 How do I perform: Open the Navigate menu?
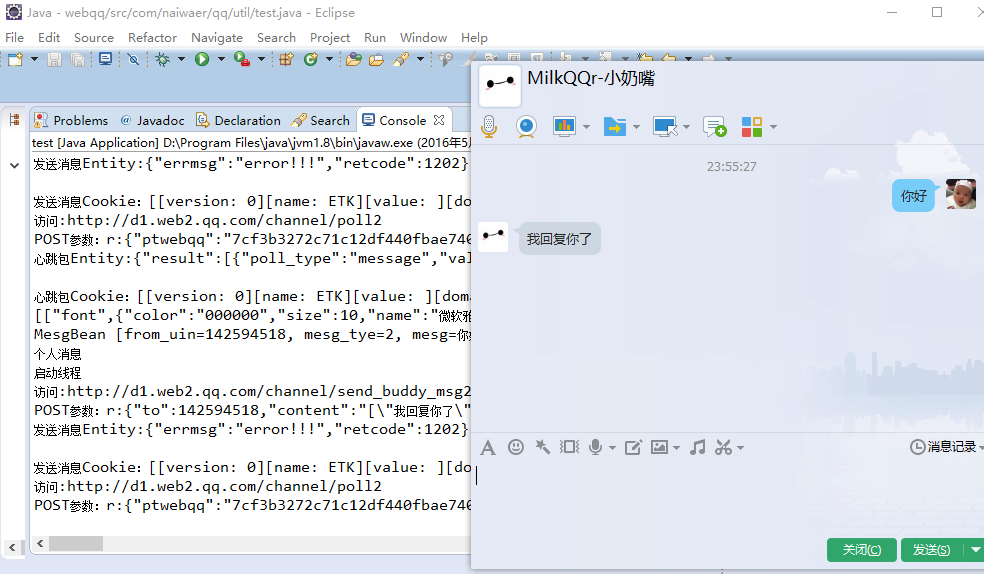click(x=217, y=38)
